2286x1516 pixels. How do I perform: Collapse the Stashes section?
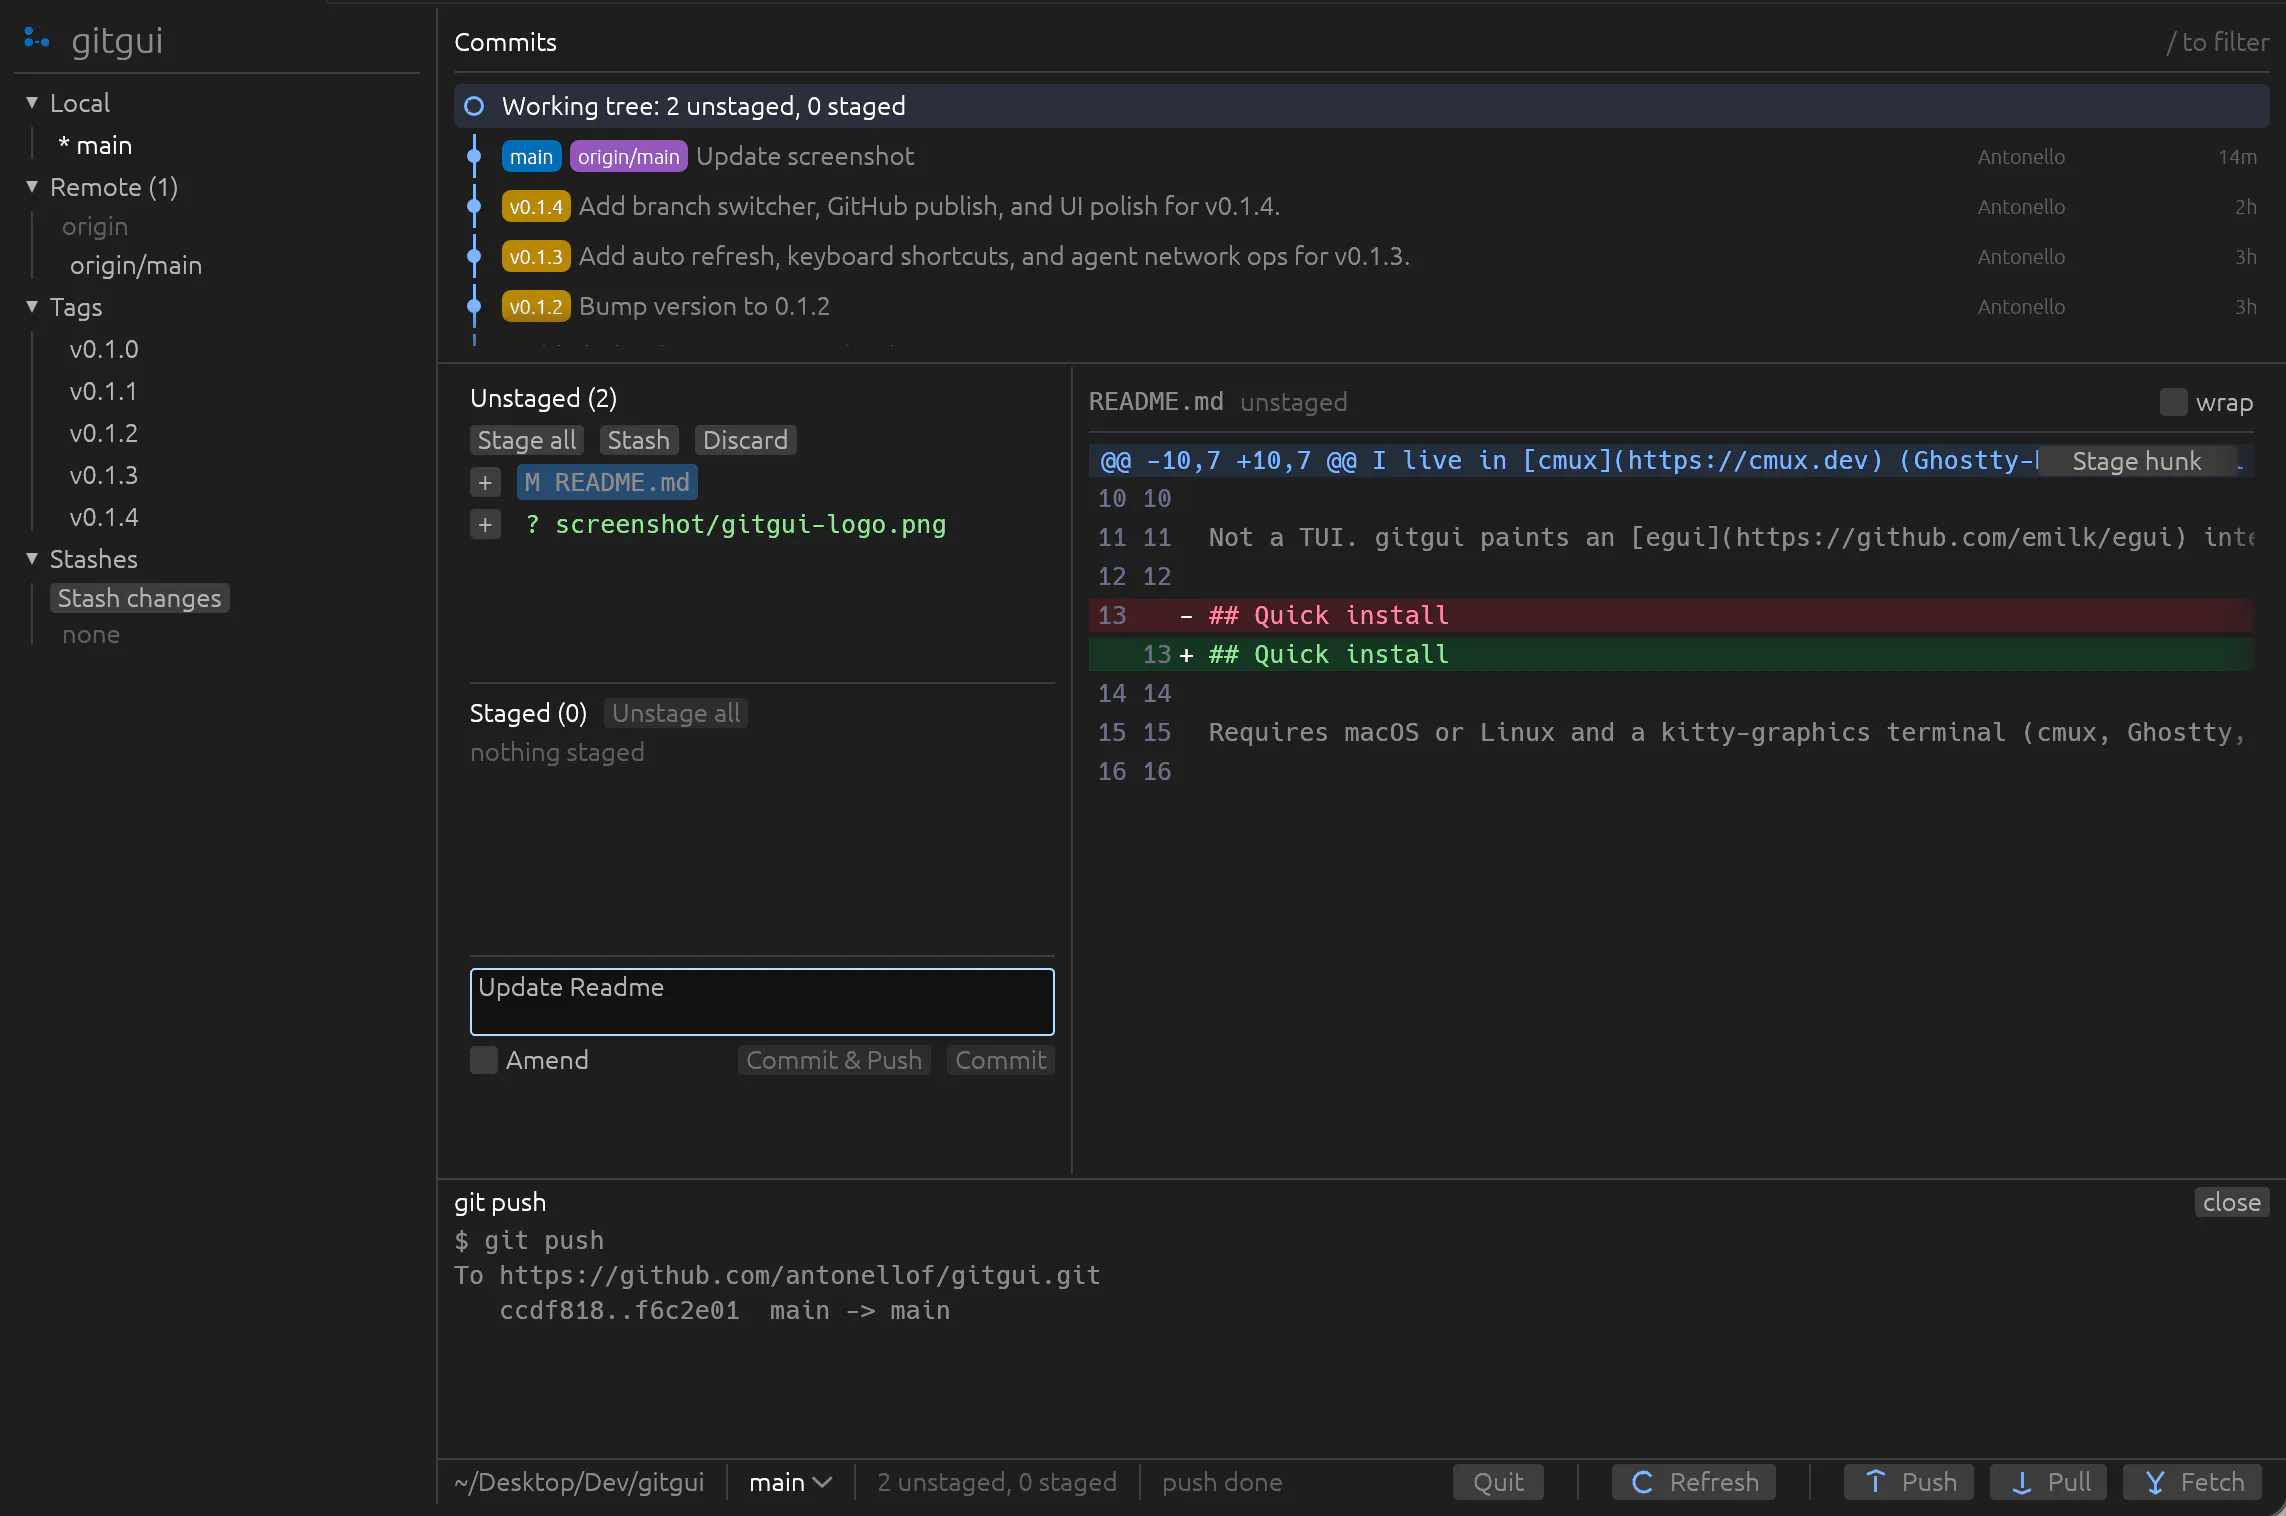(x=32, y=559)
